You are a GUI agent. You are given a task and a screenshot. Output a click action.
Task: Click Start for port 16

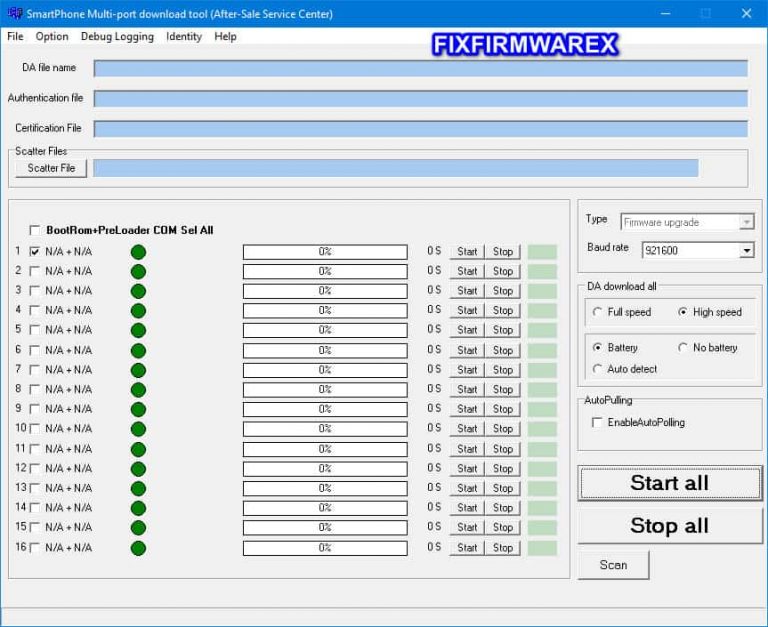point(467,548)
